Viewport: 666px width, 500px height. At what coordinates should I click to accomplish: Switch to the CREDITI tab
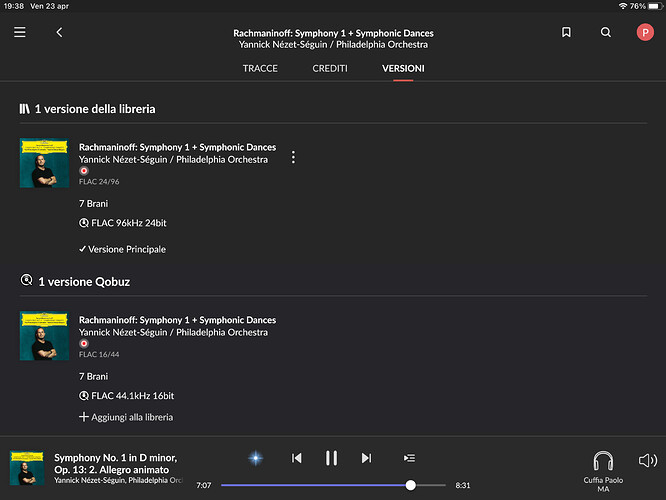[x=330, y=68]
